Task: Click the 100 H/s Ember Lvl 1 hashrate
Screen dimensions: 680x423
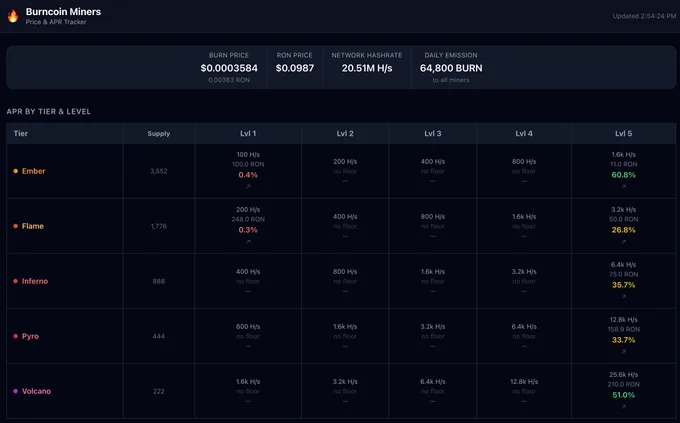Action: pos(248,154)
